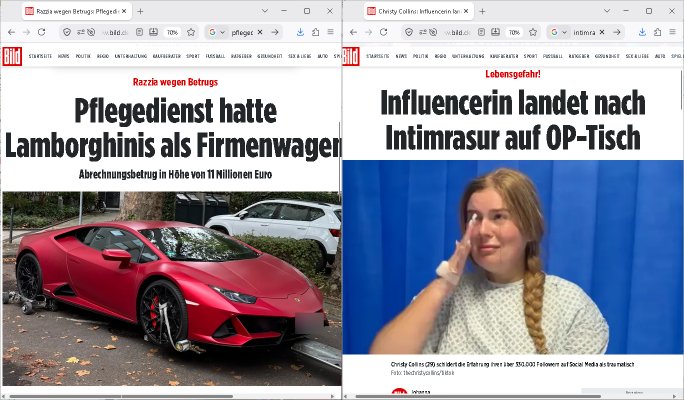The image size is (684, 400).
Task: Open new tab beside Christy Collins tab
Action: tap(482, 11)
